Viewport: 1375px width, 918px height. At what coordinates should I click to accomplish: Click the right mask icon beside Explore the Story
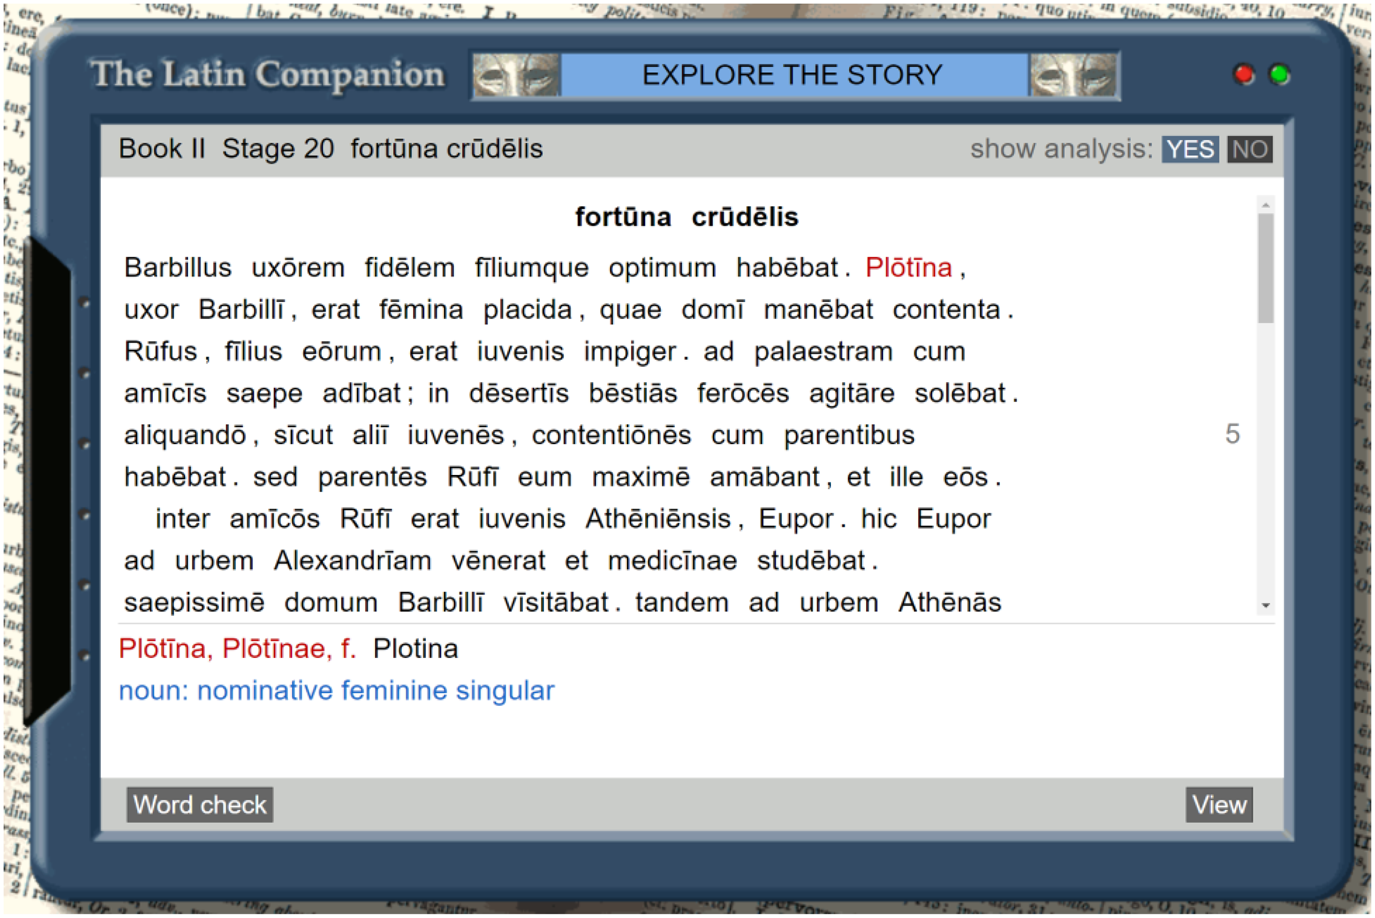tap(1073, 76)
